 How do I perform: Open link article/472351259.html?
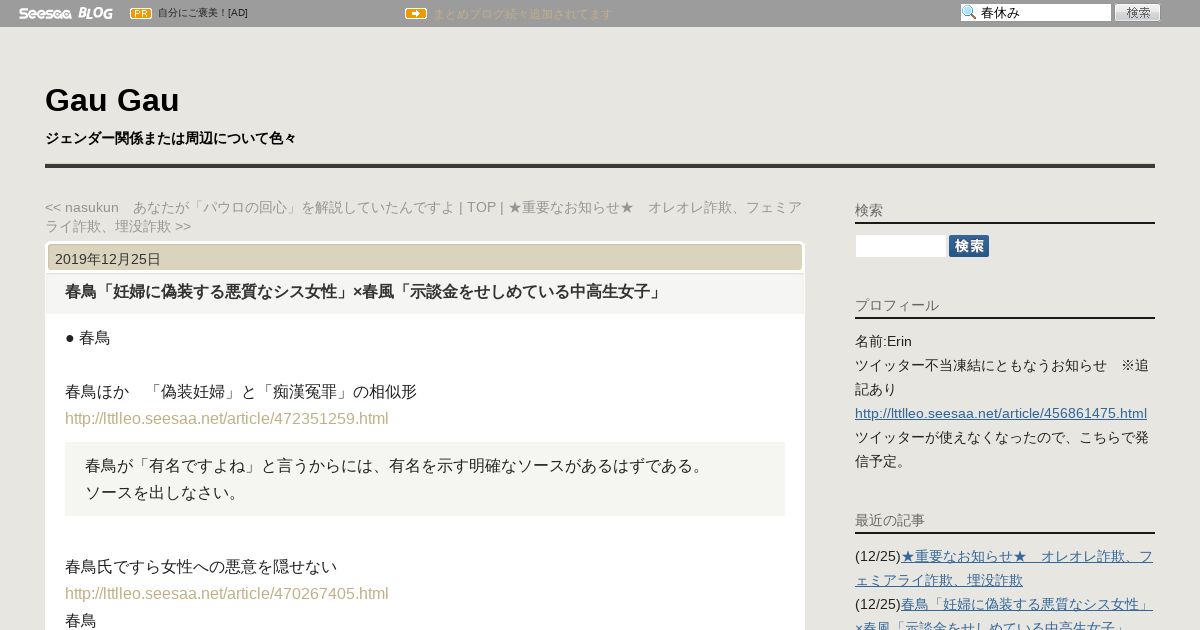[227, 418]
